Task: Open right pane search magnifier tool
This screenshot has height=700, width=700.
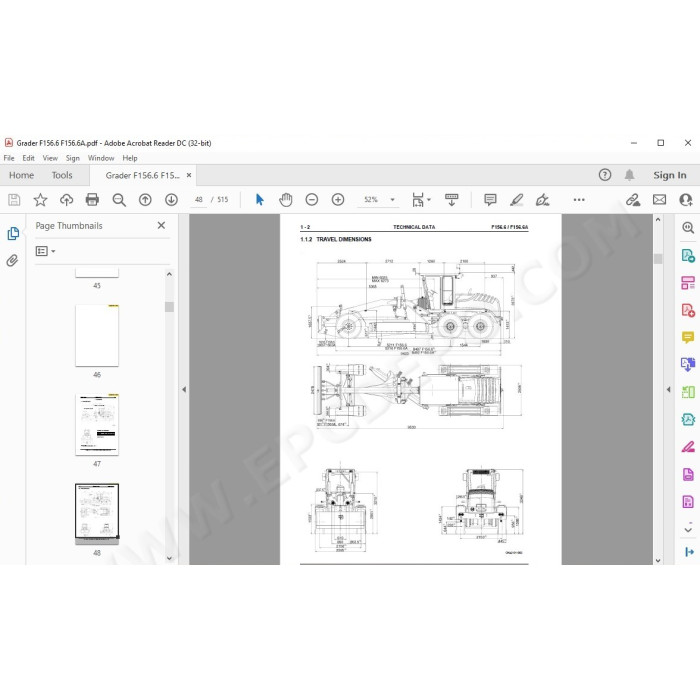Action: point(688,228)
